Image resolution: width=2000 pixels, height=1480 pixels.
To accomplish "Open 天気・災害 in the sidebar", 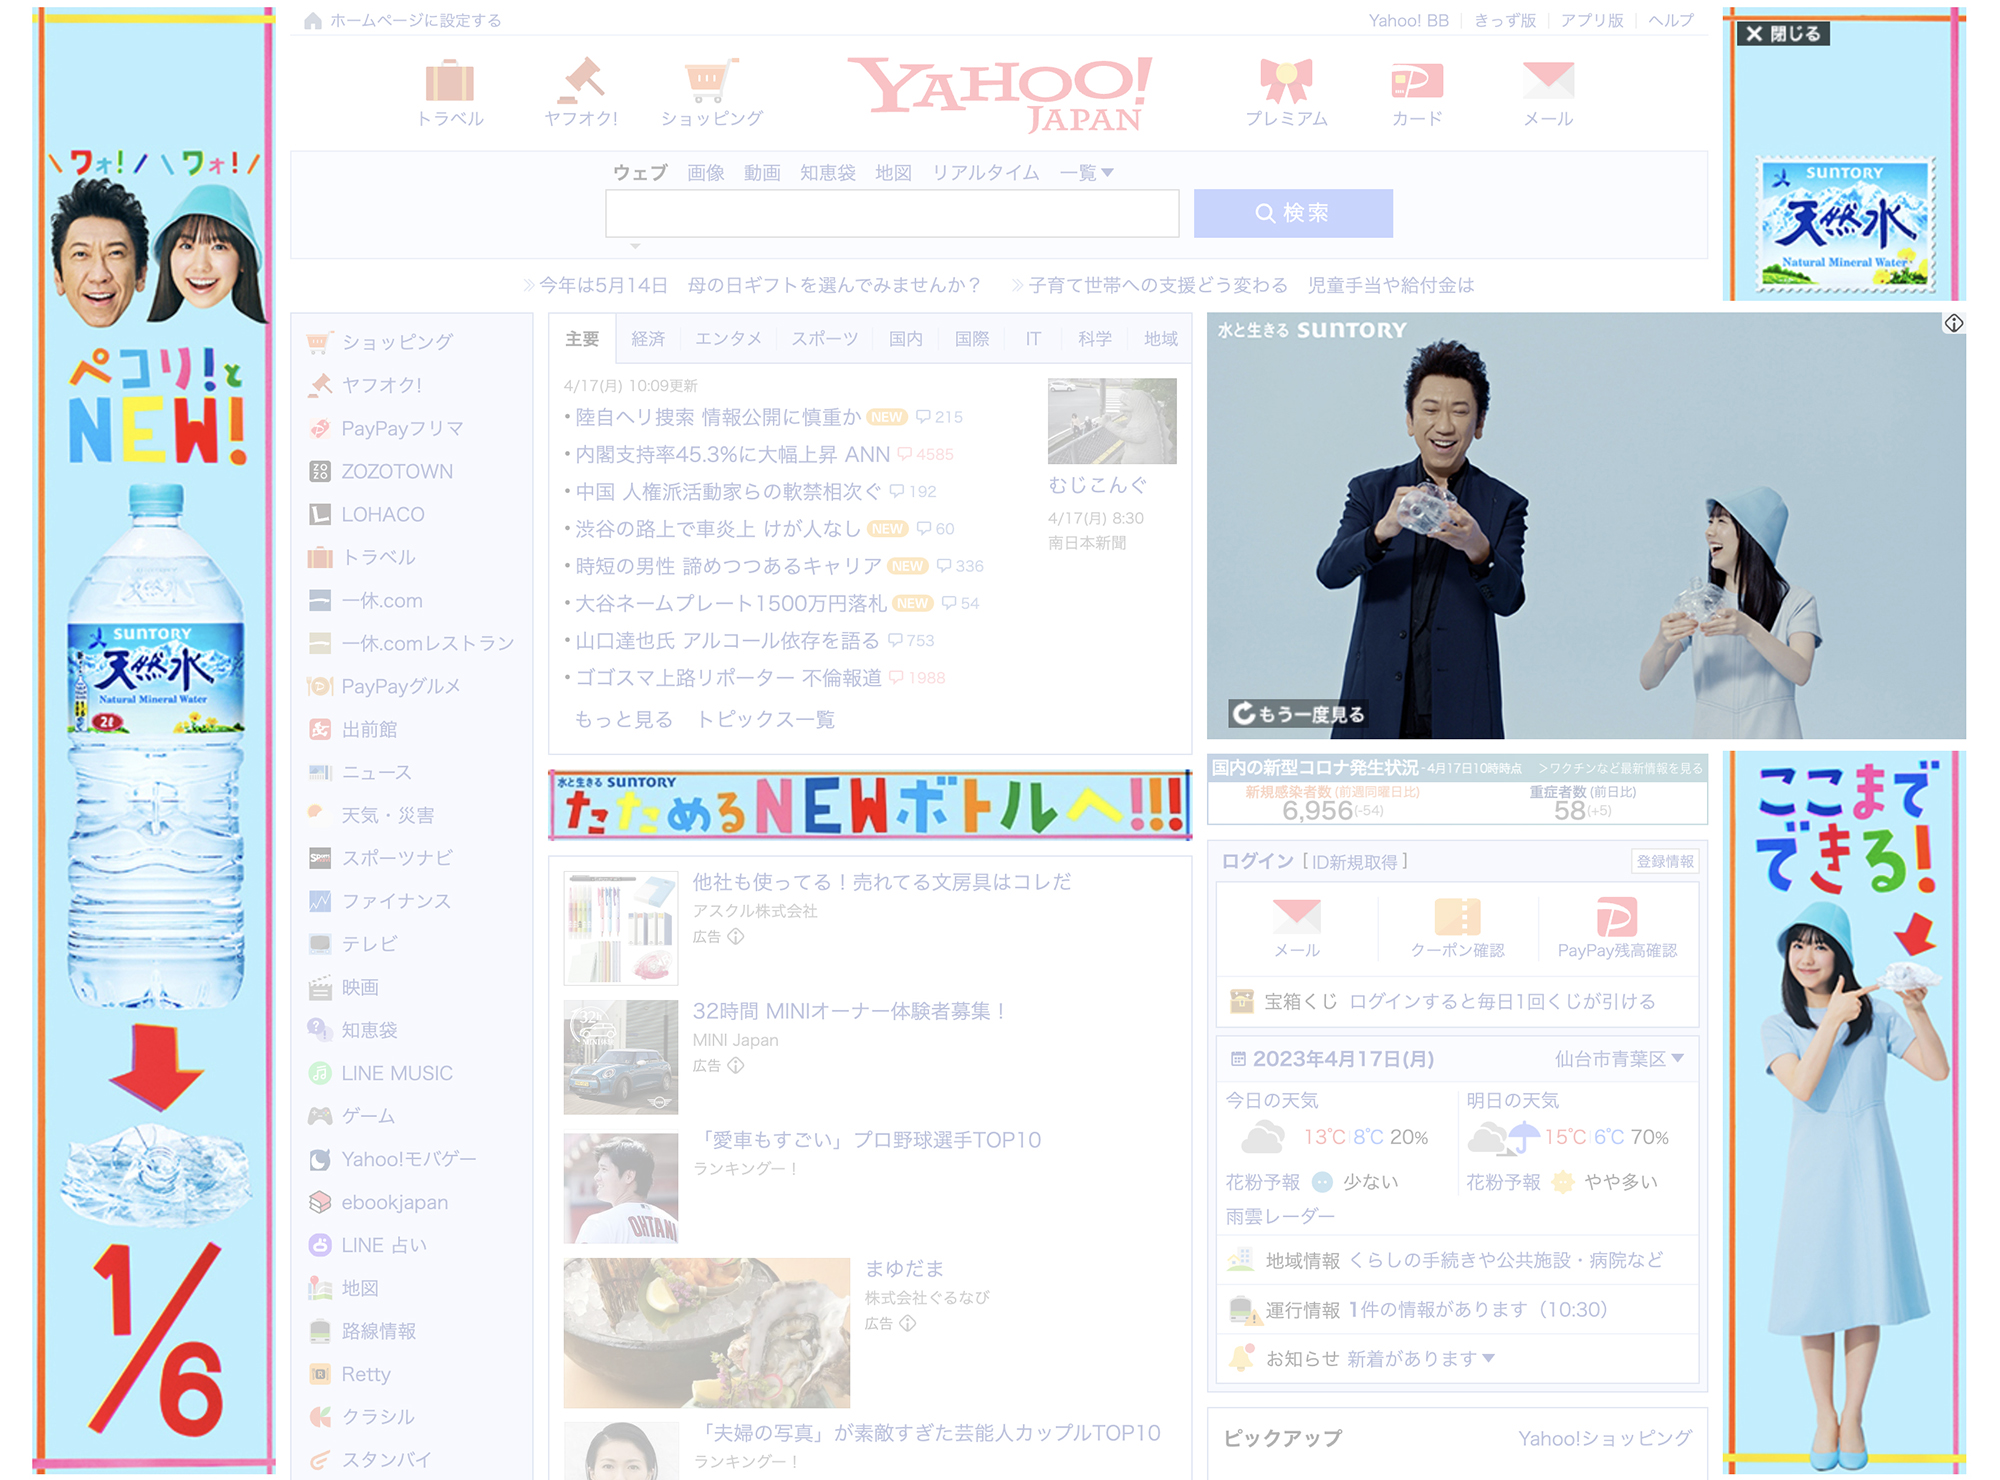I will pos(388,815).
